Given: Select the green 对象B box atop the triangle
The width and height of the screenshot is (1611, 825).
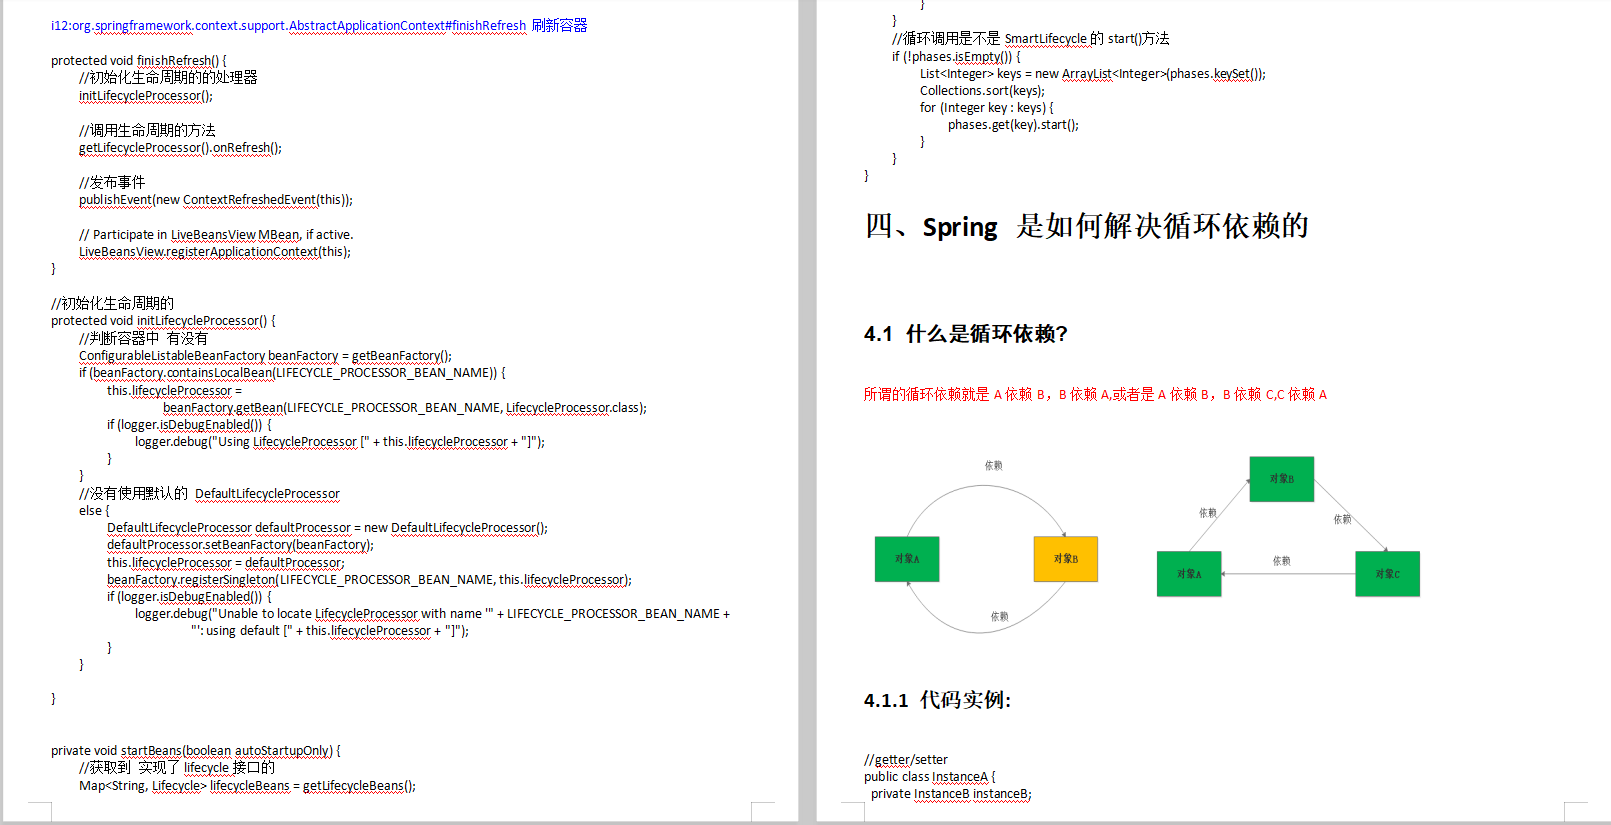Looking at the screenshot, I should click(1282, 479).
